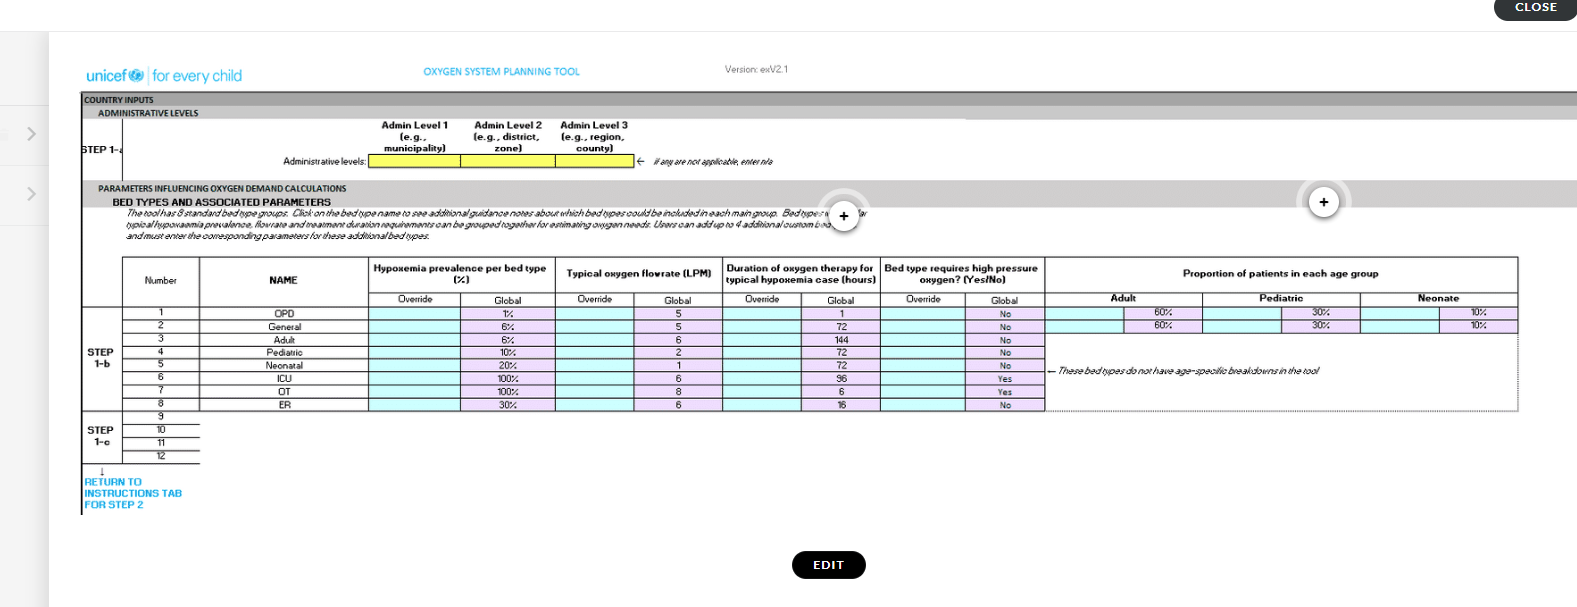Click the ICU high pressure oxygen Yes value
This screenshot has height=607, width=1577.
point(1004,379)
